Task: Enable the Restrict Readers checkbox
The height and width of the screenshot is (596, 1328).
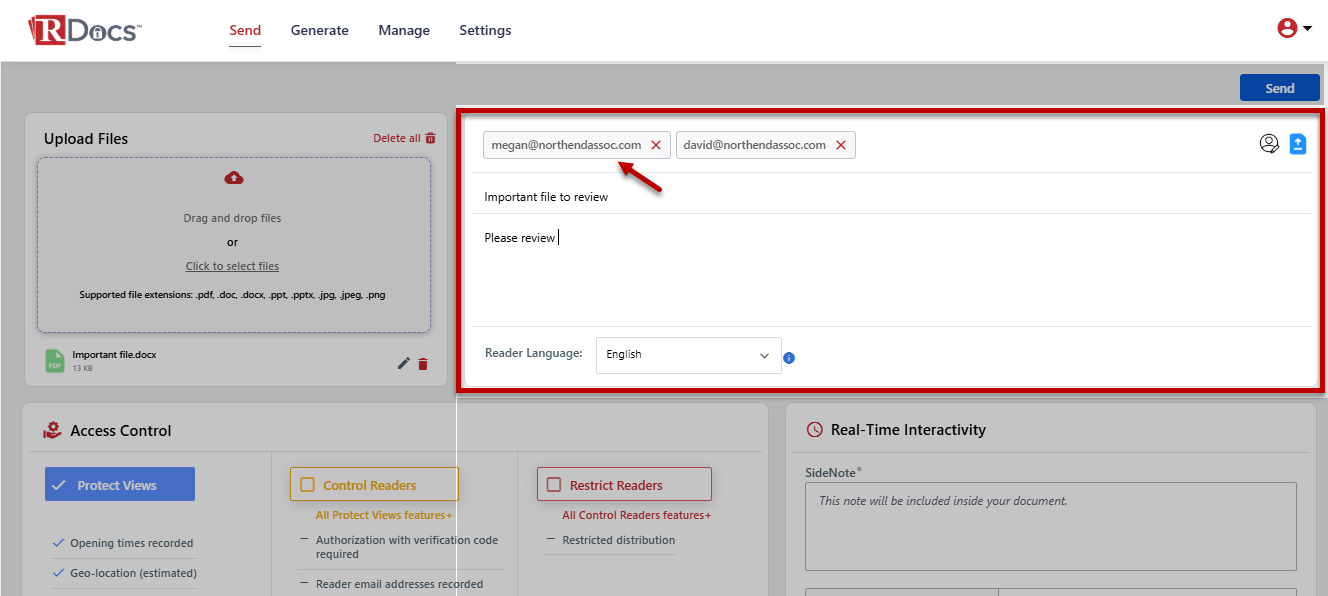Action: 554,485
